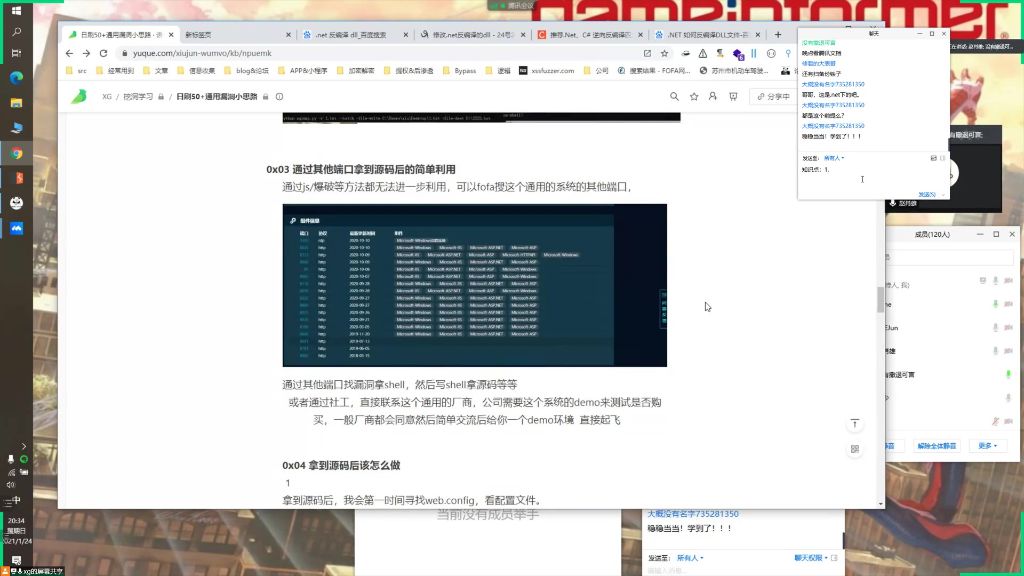Search members in the members window field
Screen dimensions: 1024x576
(950, 257)
